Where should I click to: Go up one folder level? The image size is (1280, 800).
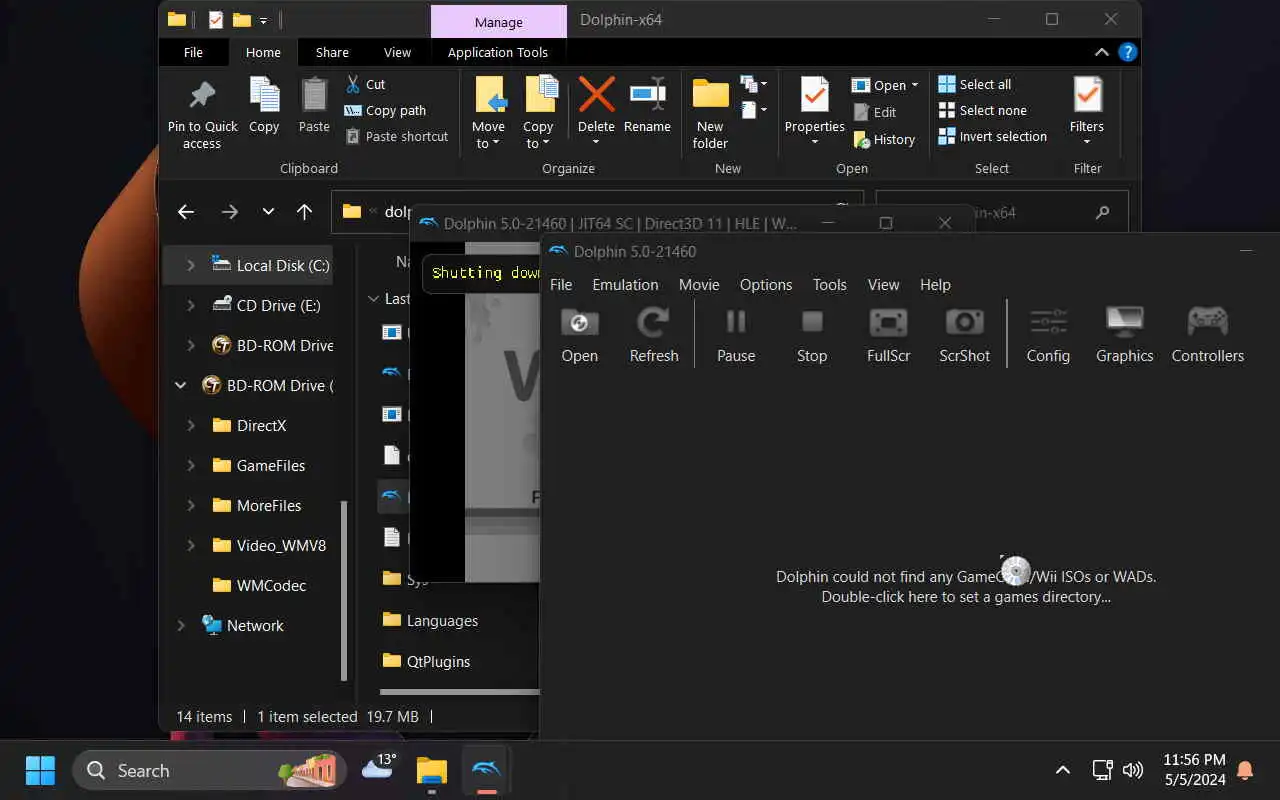pos(304,211)
